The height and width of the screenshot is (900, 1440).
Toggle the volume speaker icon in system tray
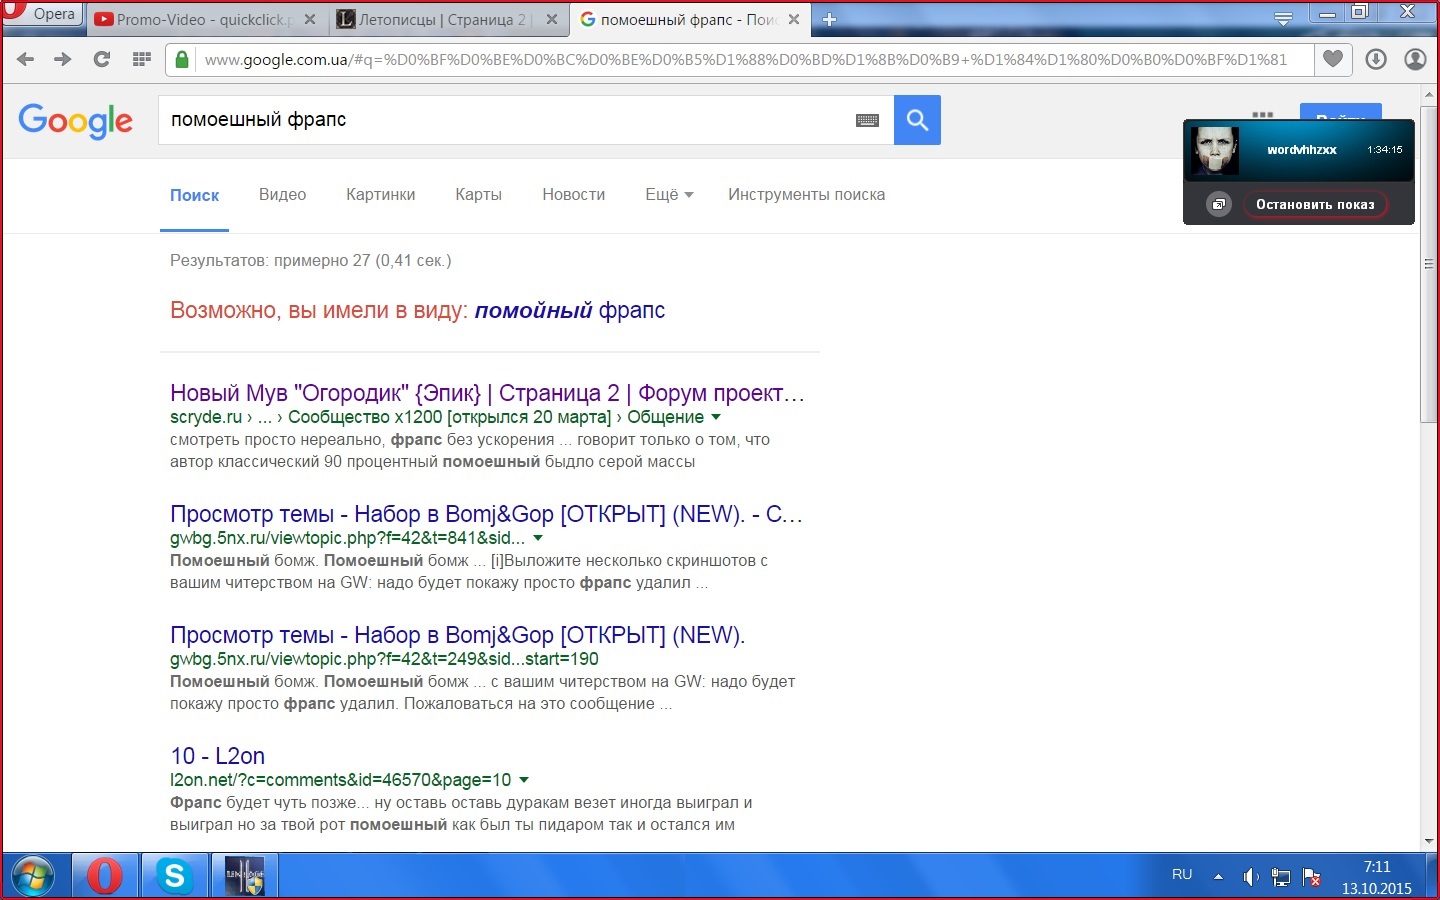click(x=1250, y=877)
